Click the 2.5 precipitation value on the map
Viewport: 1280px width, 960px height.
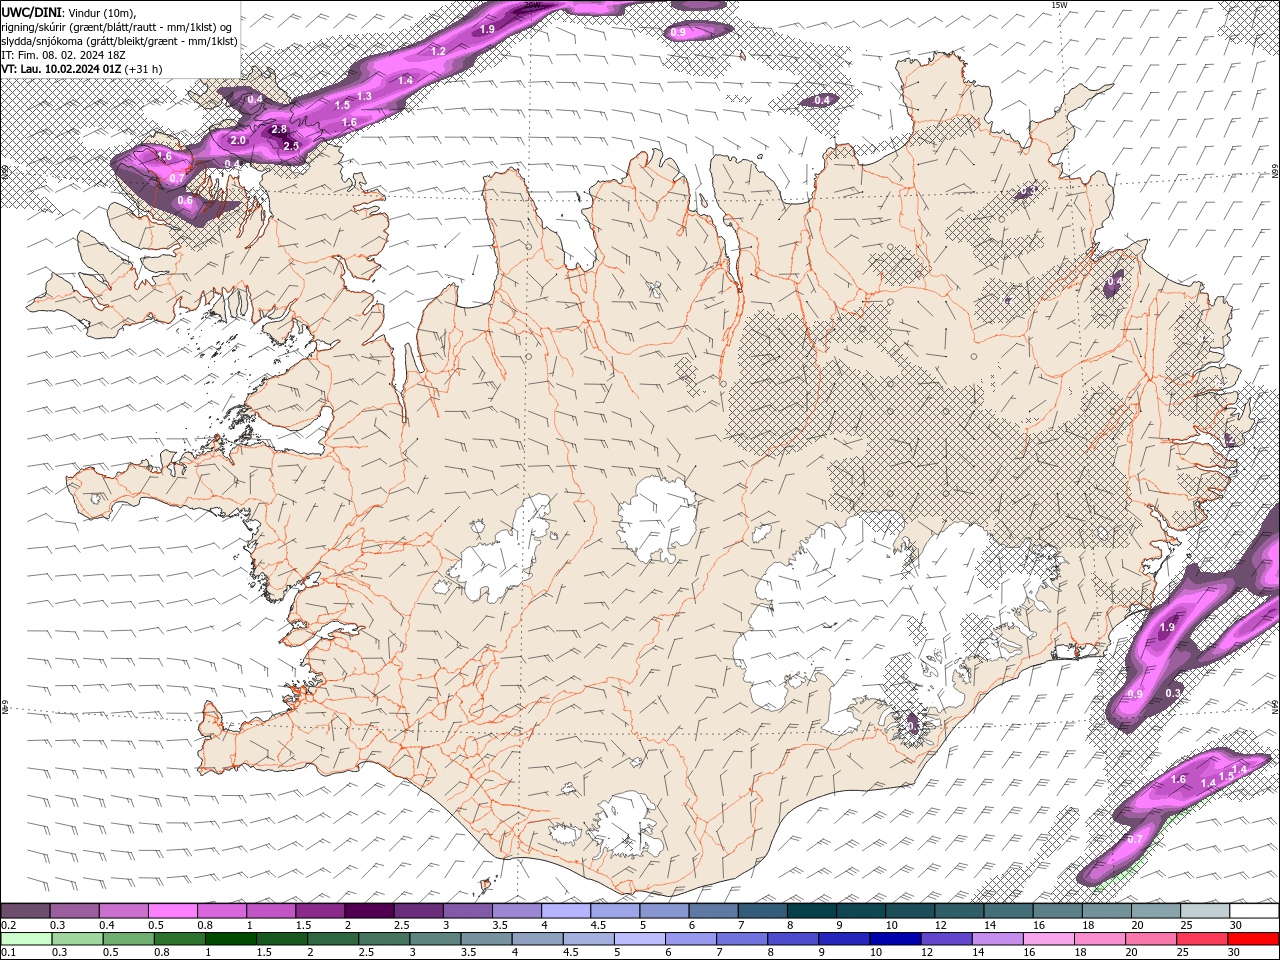291,146
